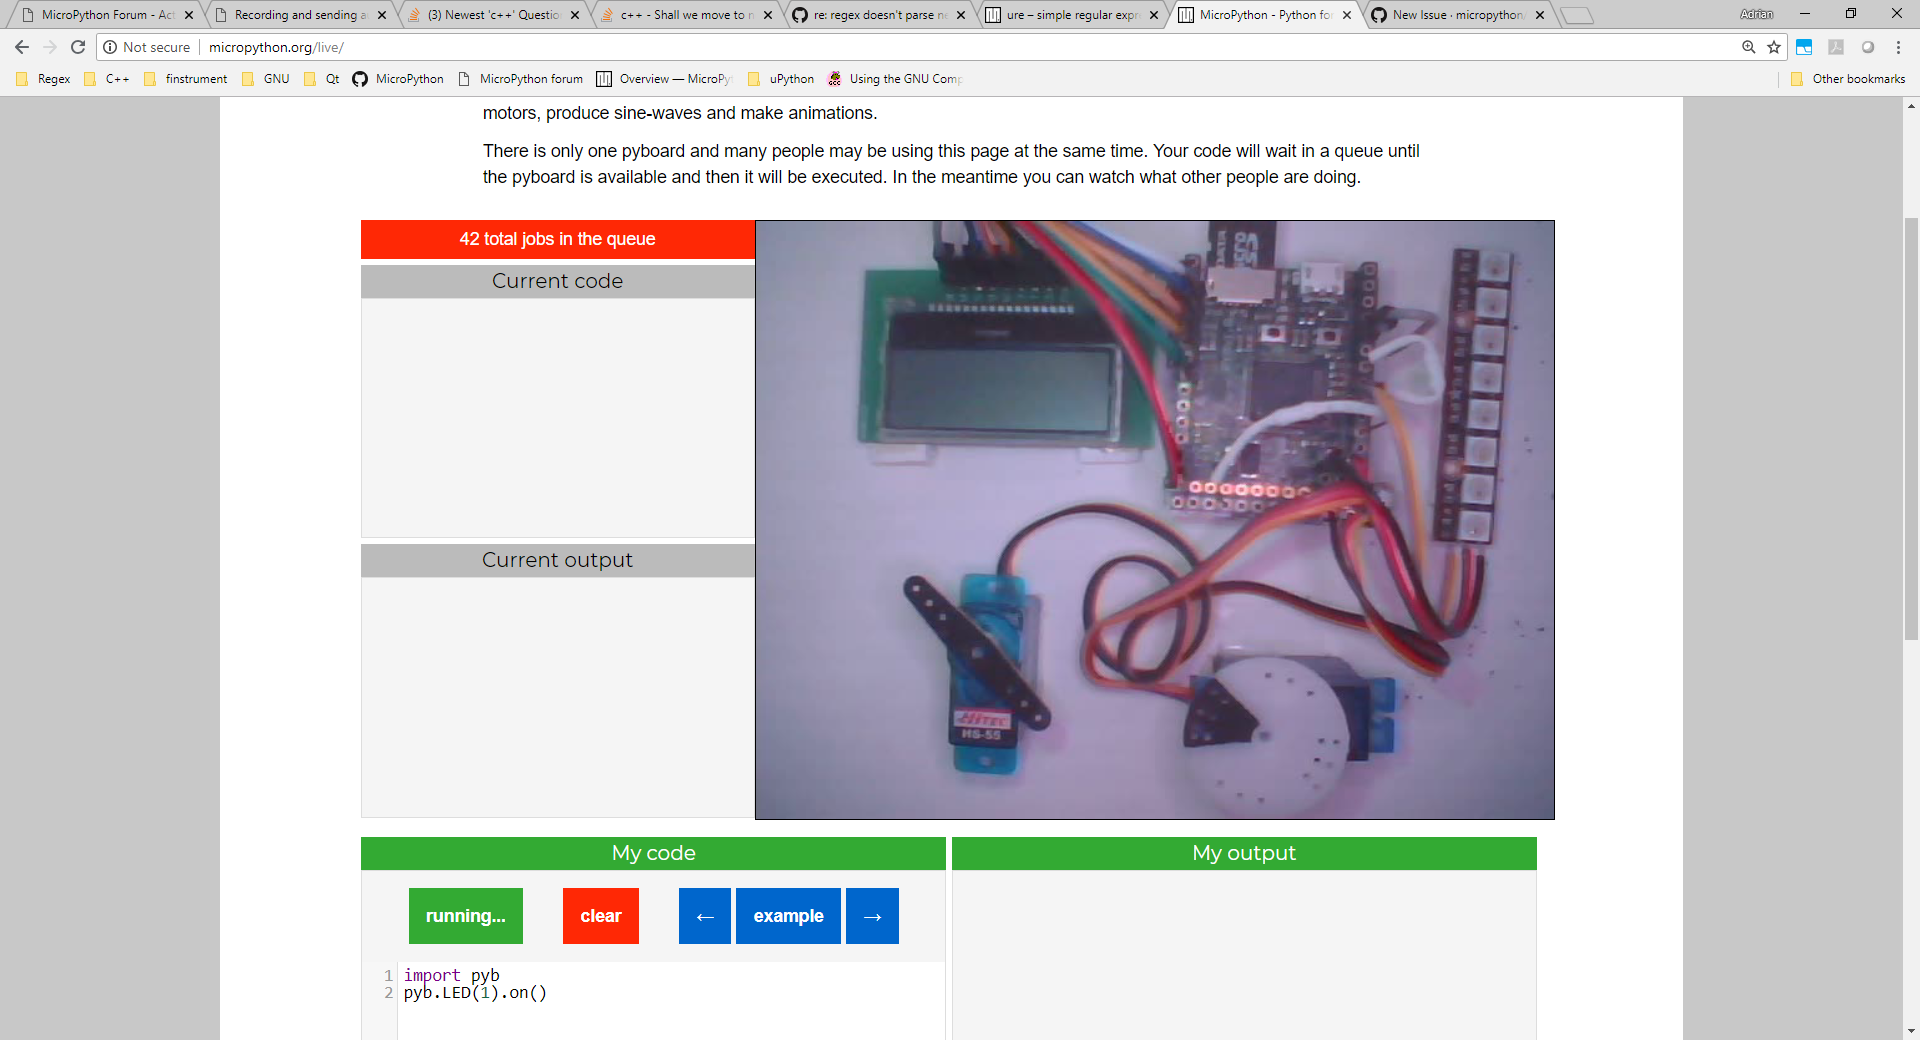The height and width of the screenshot is (1040, 1920).
Task: Reload the current page
Action: (x=77, y=46)
